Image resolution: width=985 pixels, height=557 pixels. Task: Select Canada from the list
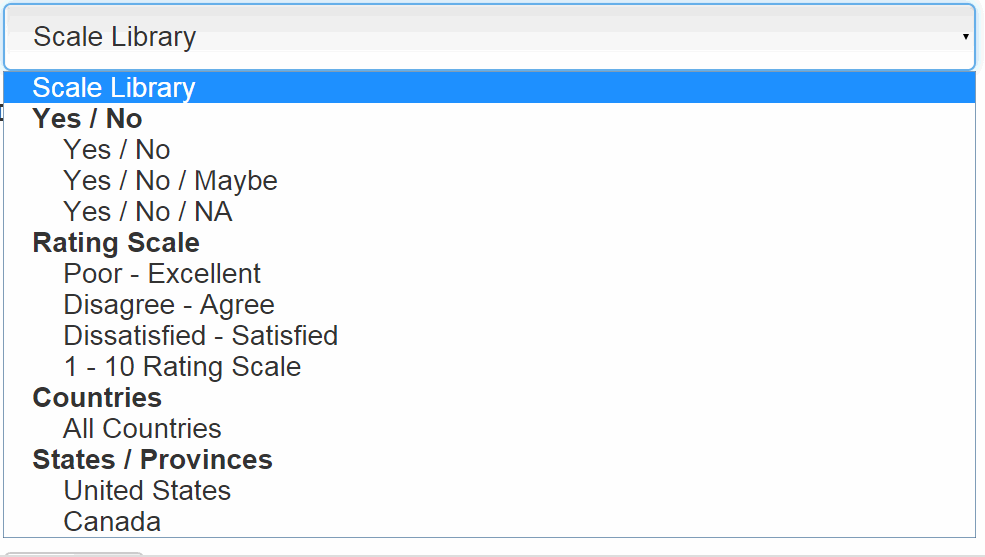(112, 522)
